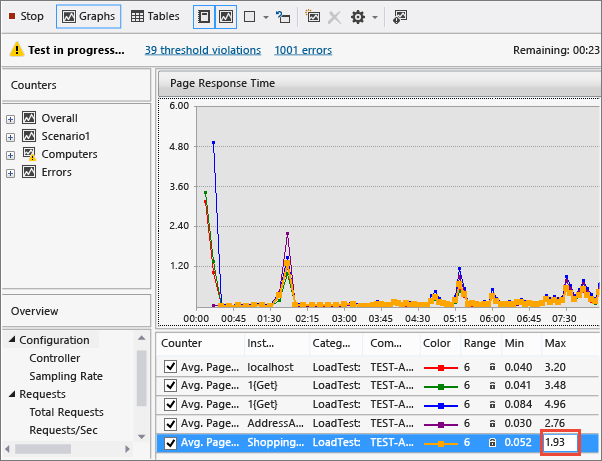Click the Overview horizontal scroll-left arrow

click(7, 449)
